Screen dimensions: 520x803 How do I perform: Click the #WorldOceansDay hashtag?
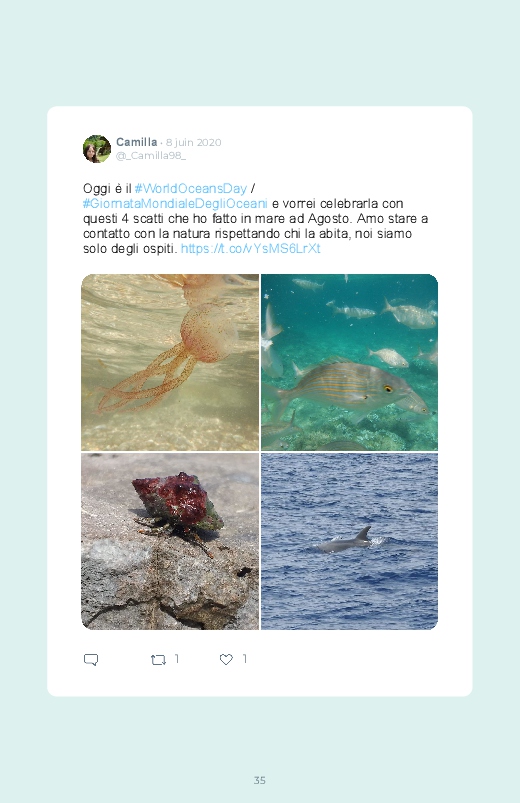[x=191, y=188]
